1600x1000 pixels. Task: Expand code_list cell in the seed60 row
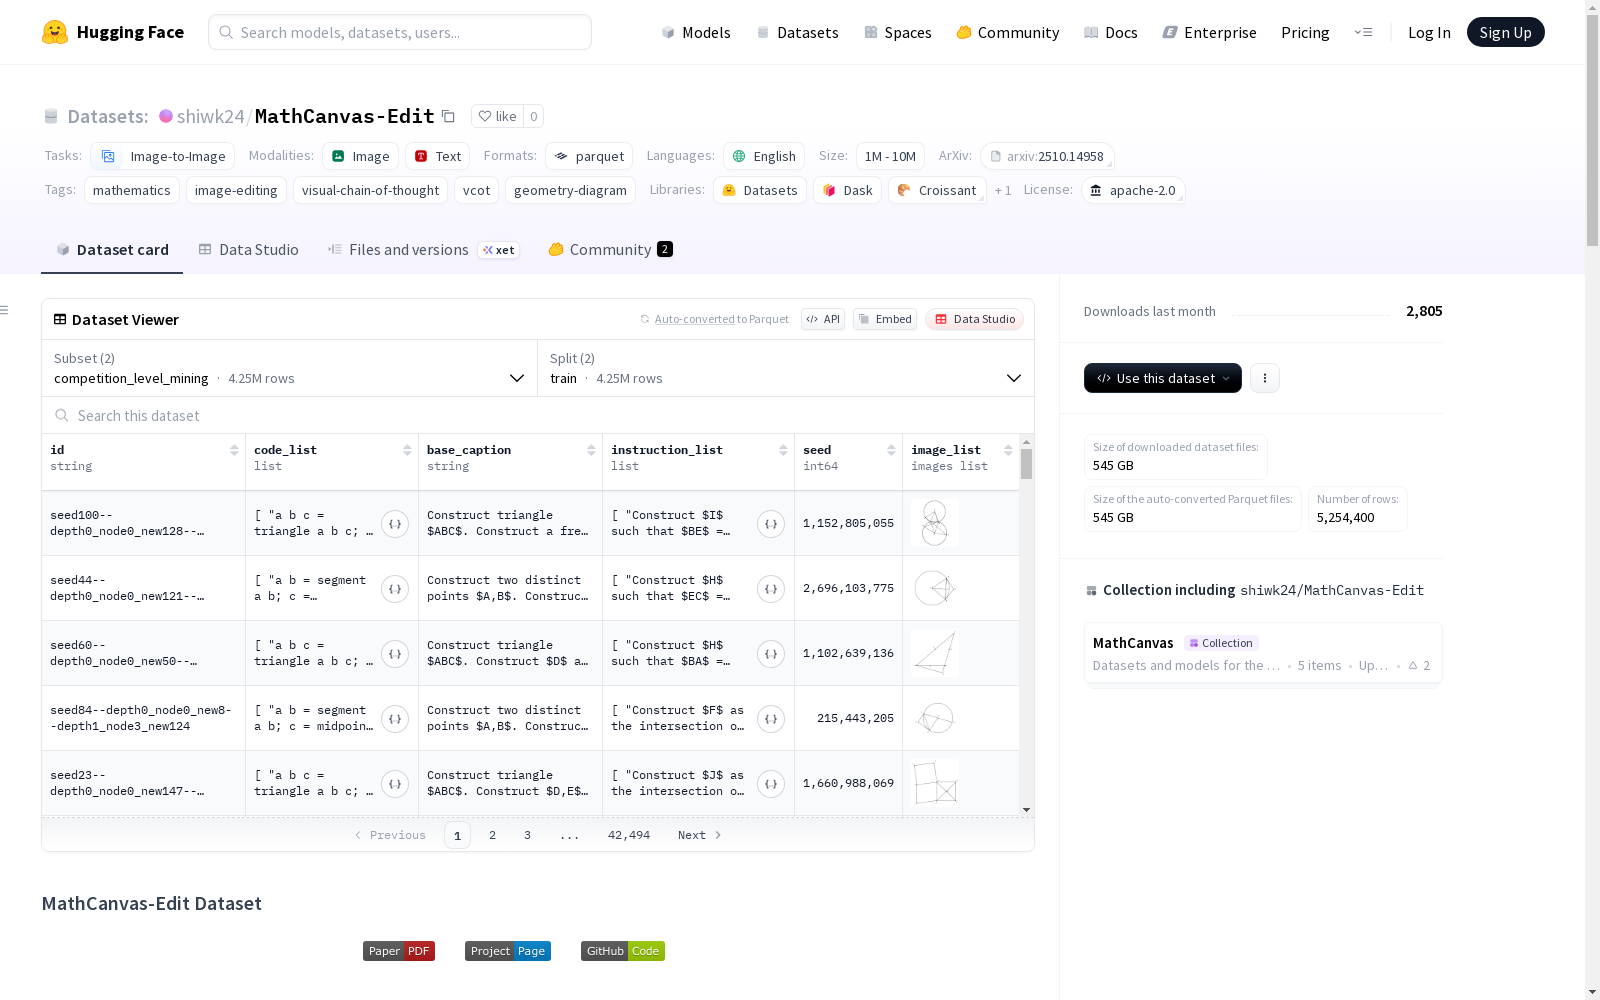(395, 654)
